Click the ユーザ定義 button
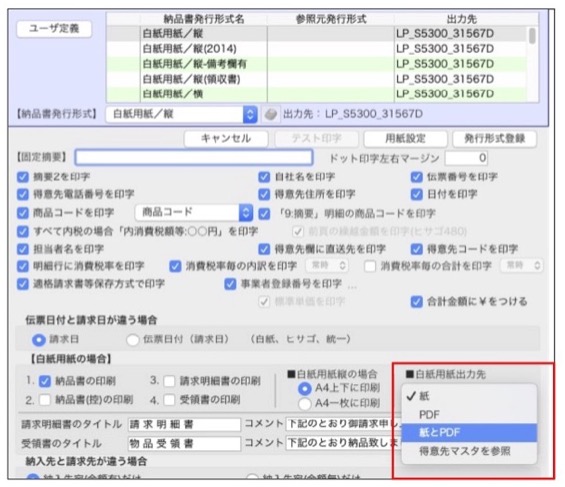The height and width of the screenshot is (487, 565). (54, 29)
